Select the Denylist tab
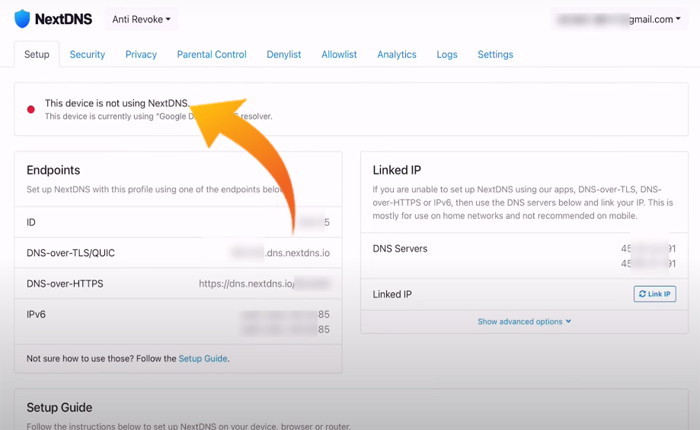 (x=284, y=55)
